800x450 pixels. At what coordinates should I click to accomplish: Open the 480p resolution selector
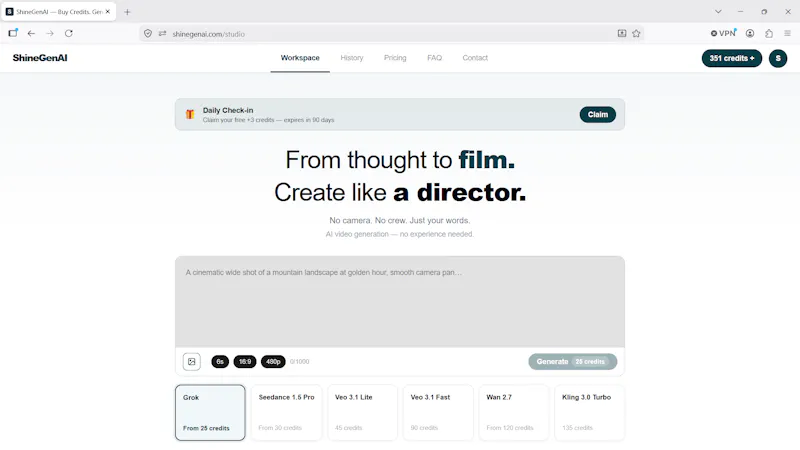coord(273,362)
